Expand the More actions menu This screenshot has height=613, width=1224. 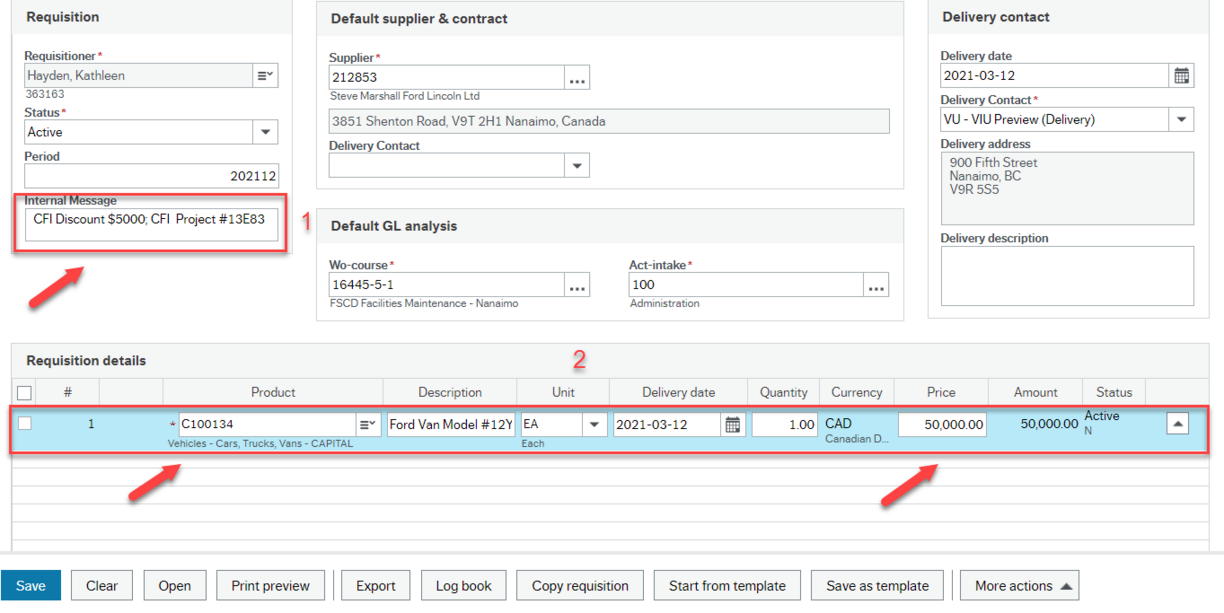point(1018,586)
